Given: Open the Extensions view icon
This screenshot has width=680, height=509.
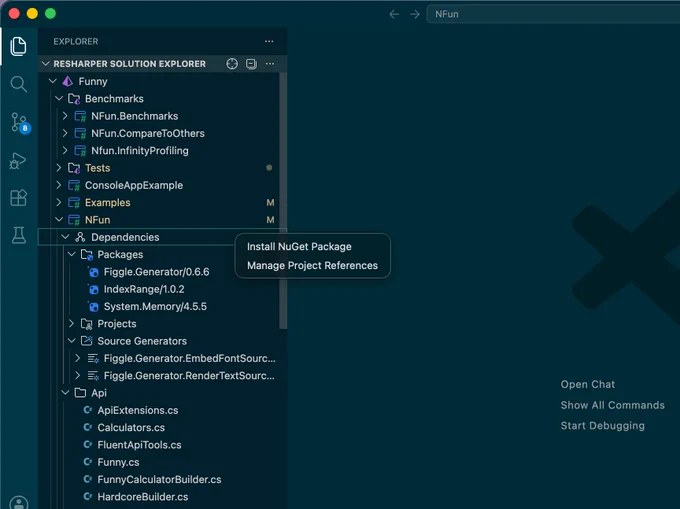Looking at the screenshot, I should [18, 198].
